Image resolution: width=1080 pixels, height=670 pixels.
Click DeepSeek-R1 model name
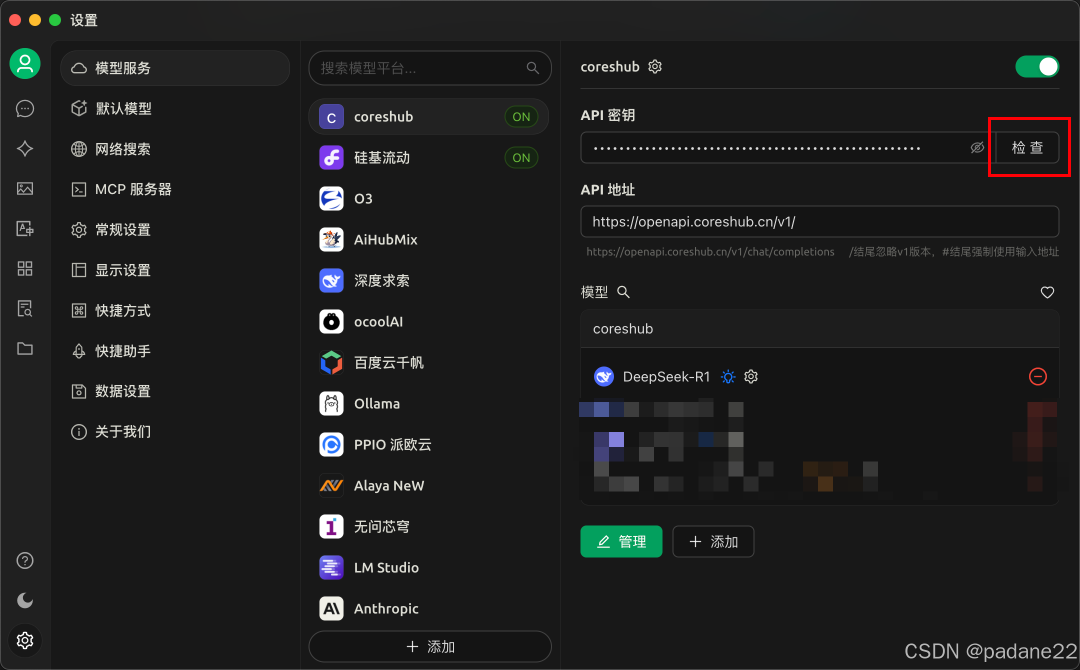click(666, 377)
